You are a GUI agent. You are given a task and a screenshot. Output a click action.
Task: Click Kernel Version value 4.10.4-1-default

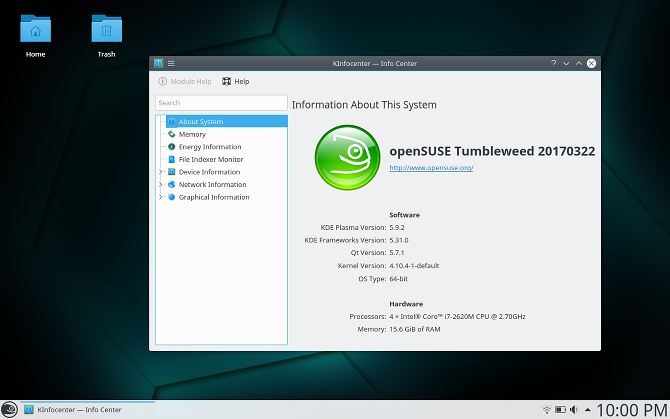(414, 266)
